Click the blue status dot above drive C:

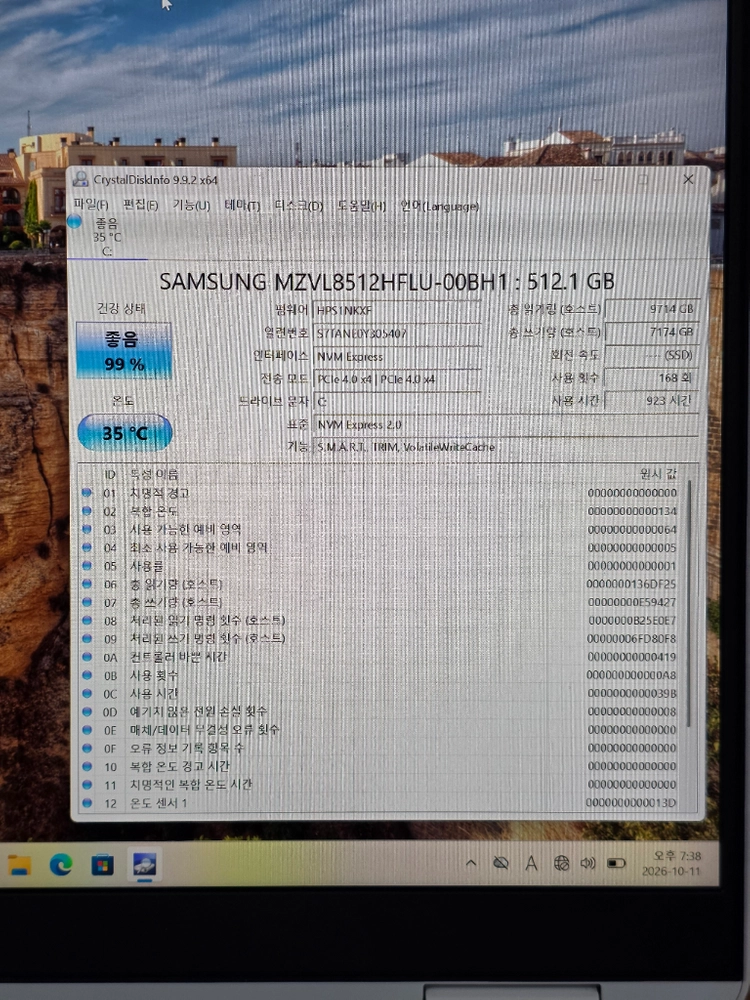[x=75, y=221]
